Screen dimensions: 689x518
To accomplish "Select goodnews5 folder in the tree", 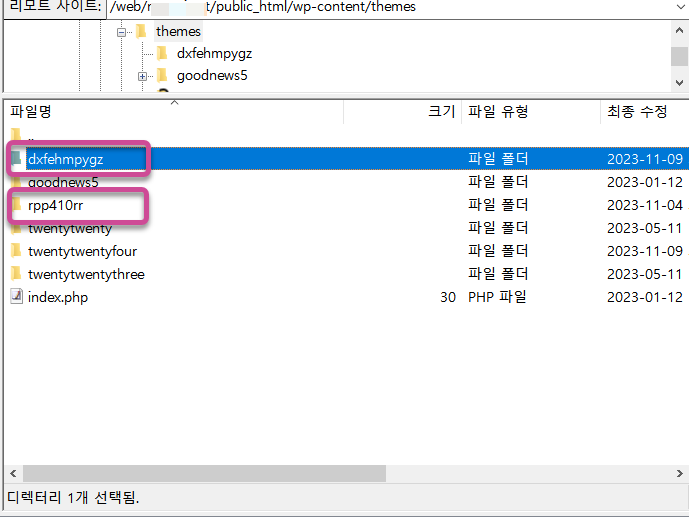I will [x=212, y=76].
